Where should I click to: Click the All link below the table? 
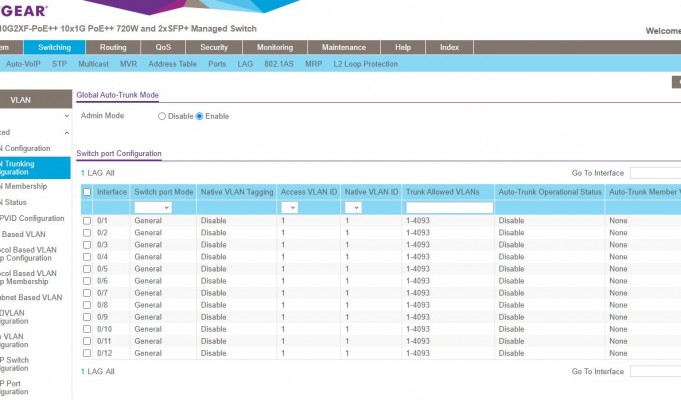click(x=110, y=371)
